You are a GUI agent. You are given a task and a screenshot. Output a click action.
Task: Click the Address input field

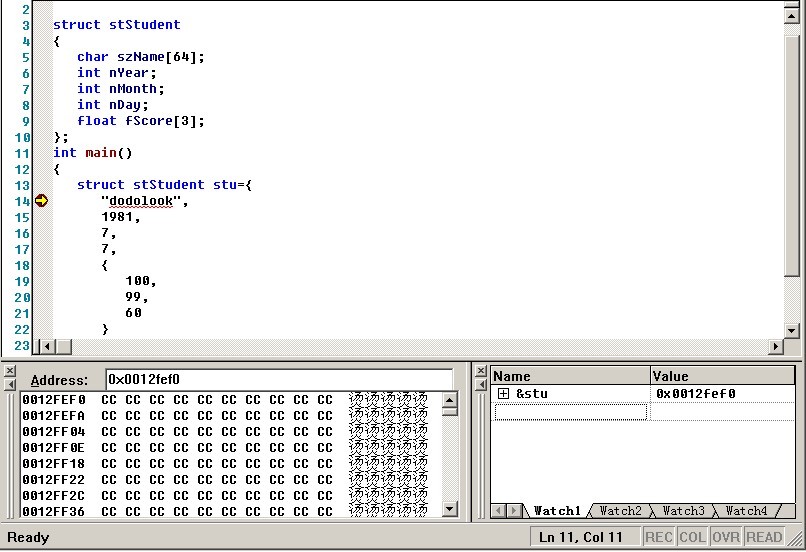coord(278,380)
